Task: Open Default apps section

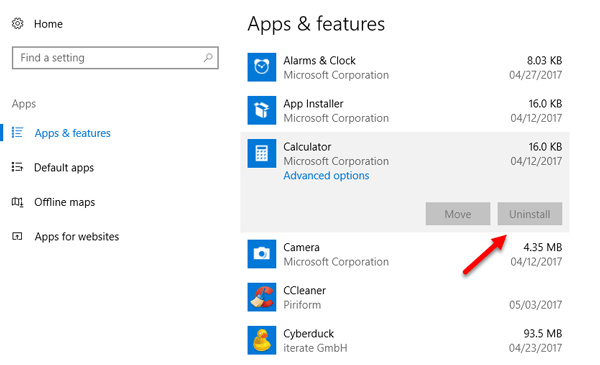Action: tap(64, 168)
